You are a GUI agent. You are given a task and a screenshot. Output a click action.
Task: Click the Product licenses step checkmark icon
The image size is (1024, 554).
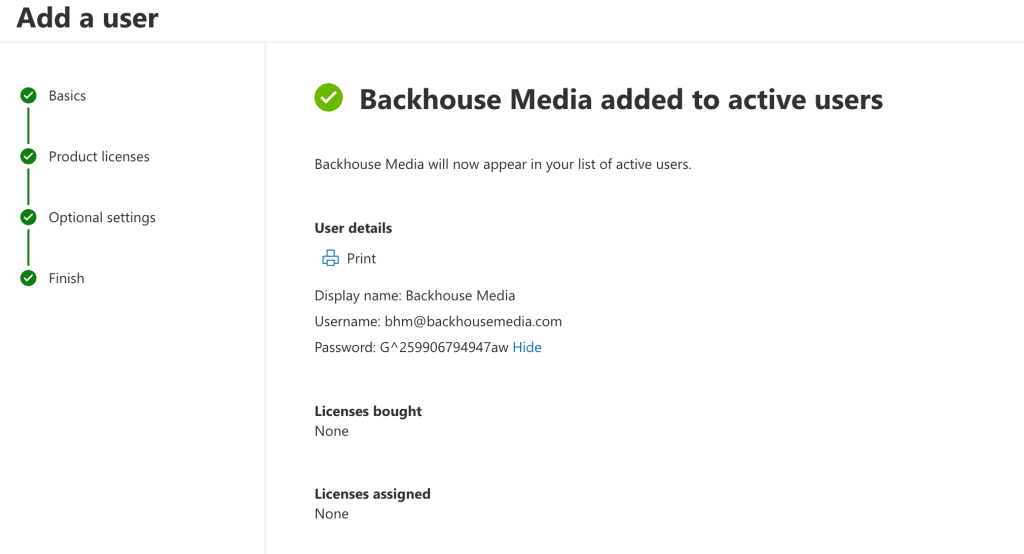(x=28, y=157)
